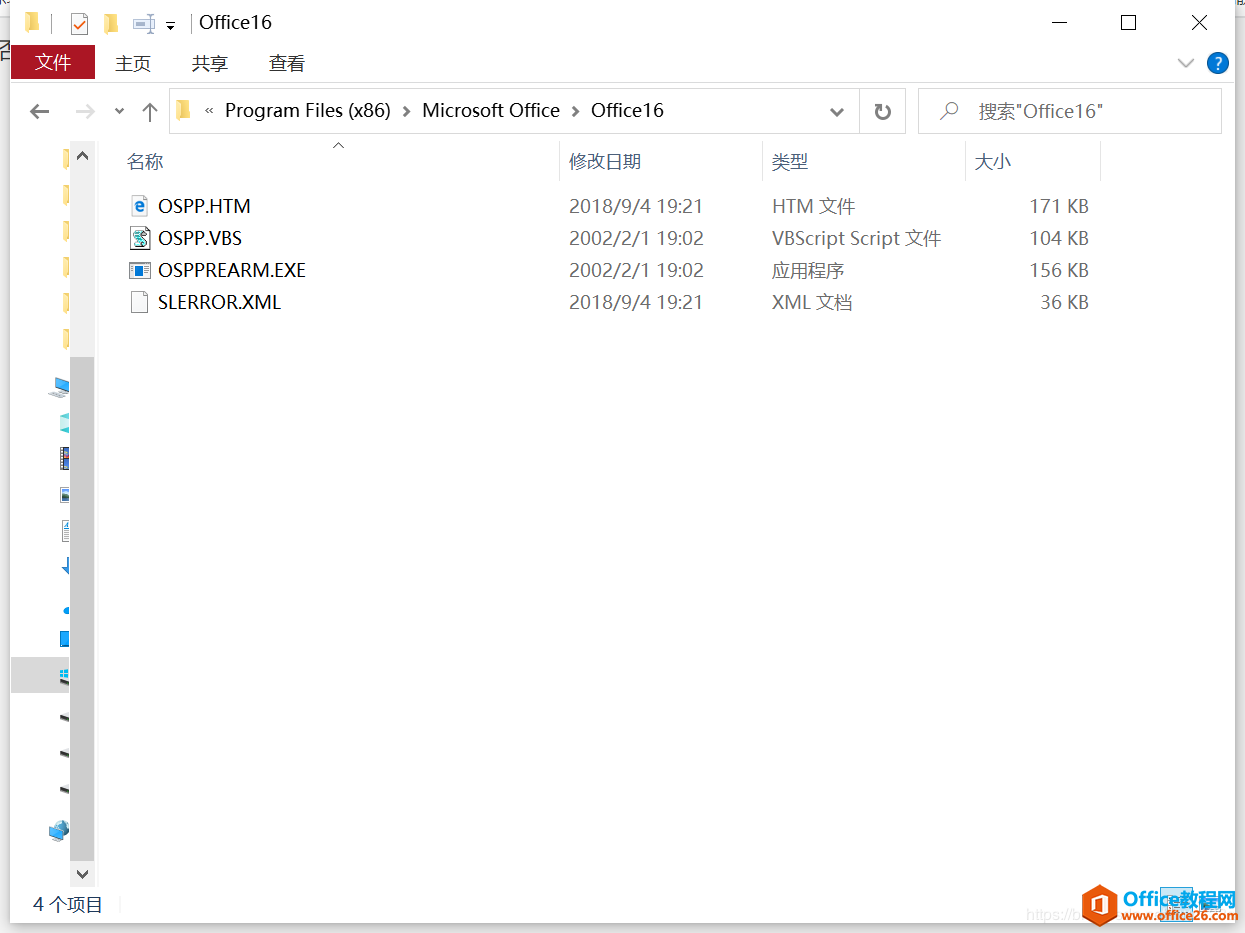Close the Office16 Explorer window
1245x933 pixels.
[1200, 22]
